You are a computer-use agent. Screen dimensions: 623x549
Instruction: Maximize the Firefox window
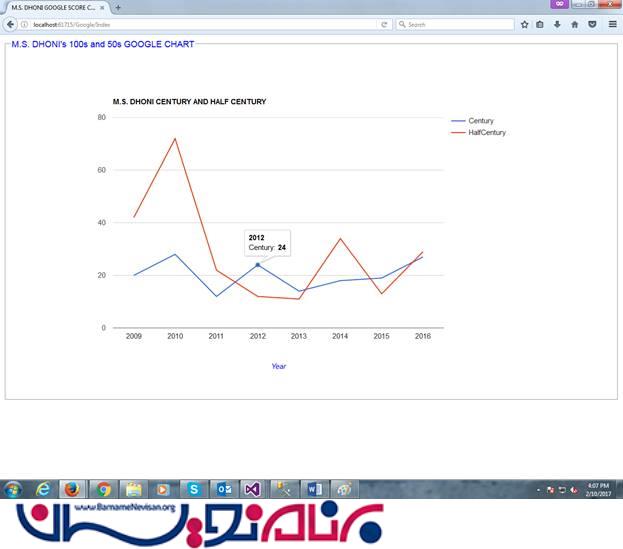(x=591, y=4)
